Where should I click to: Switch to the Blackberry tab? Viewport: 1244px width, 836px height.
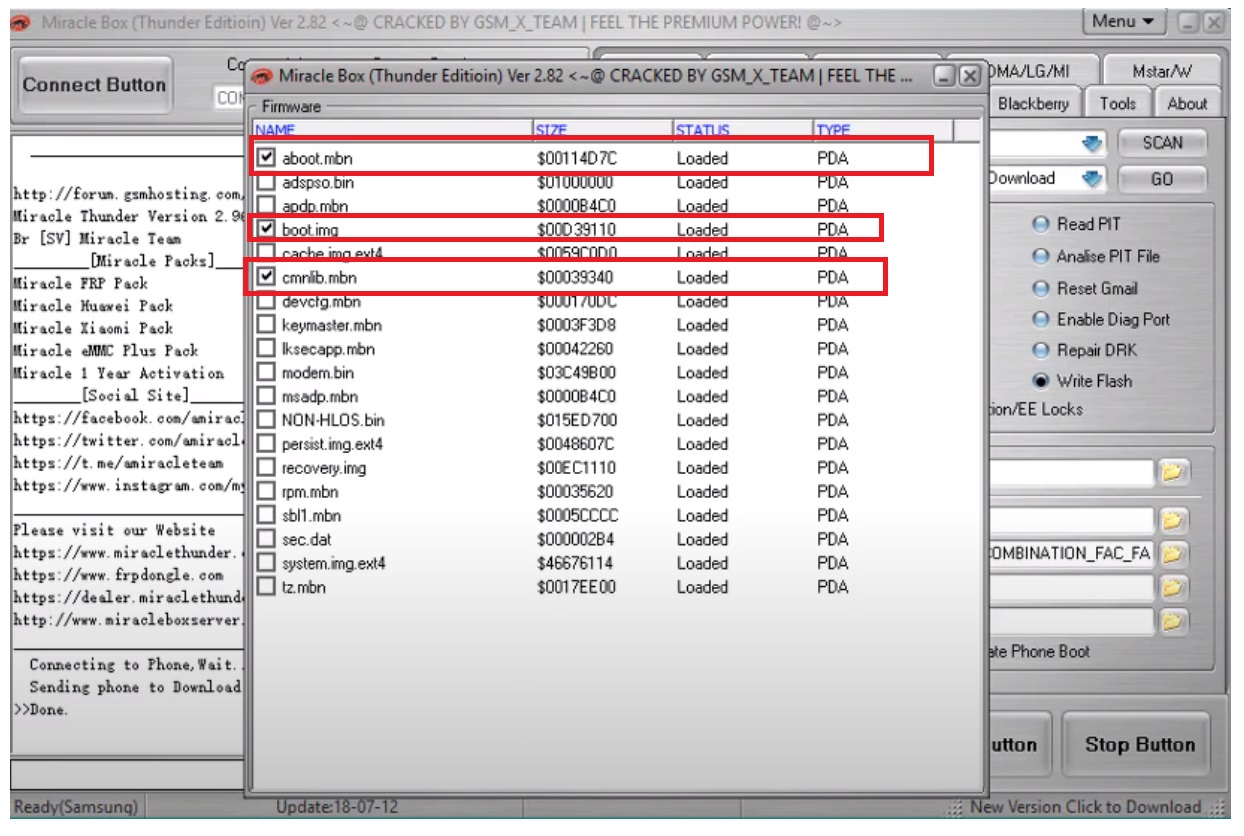point(1033,103)
